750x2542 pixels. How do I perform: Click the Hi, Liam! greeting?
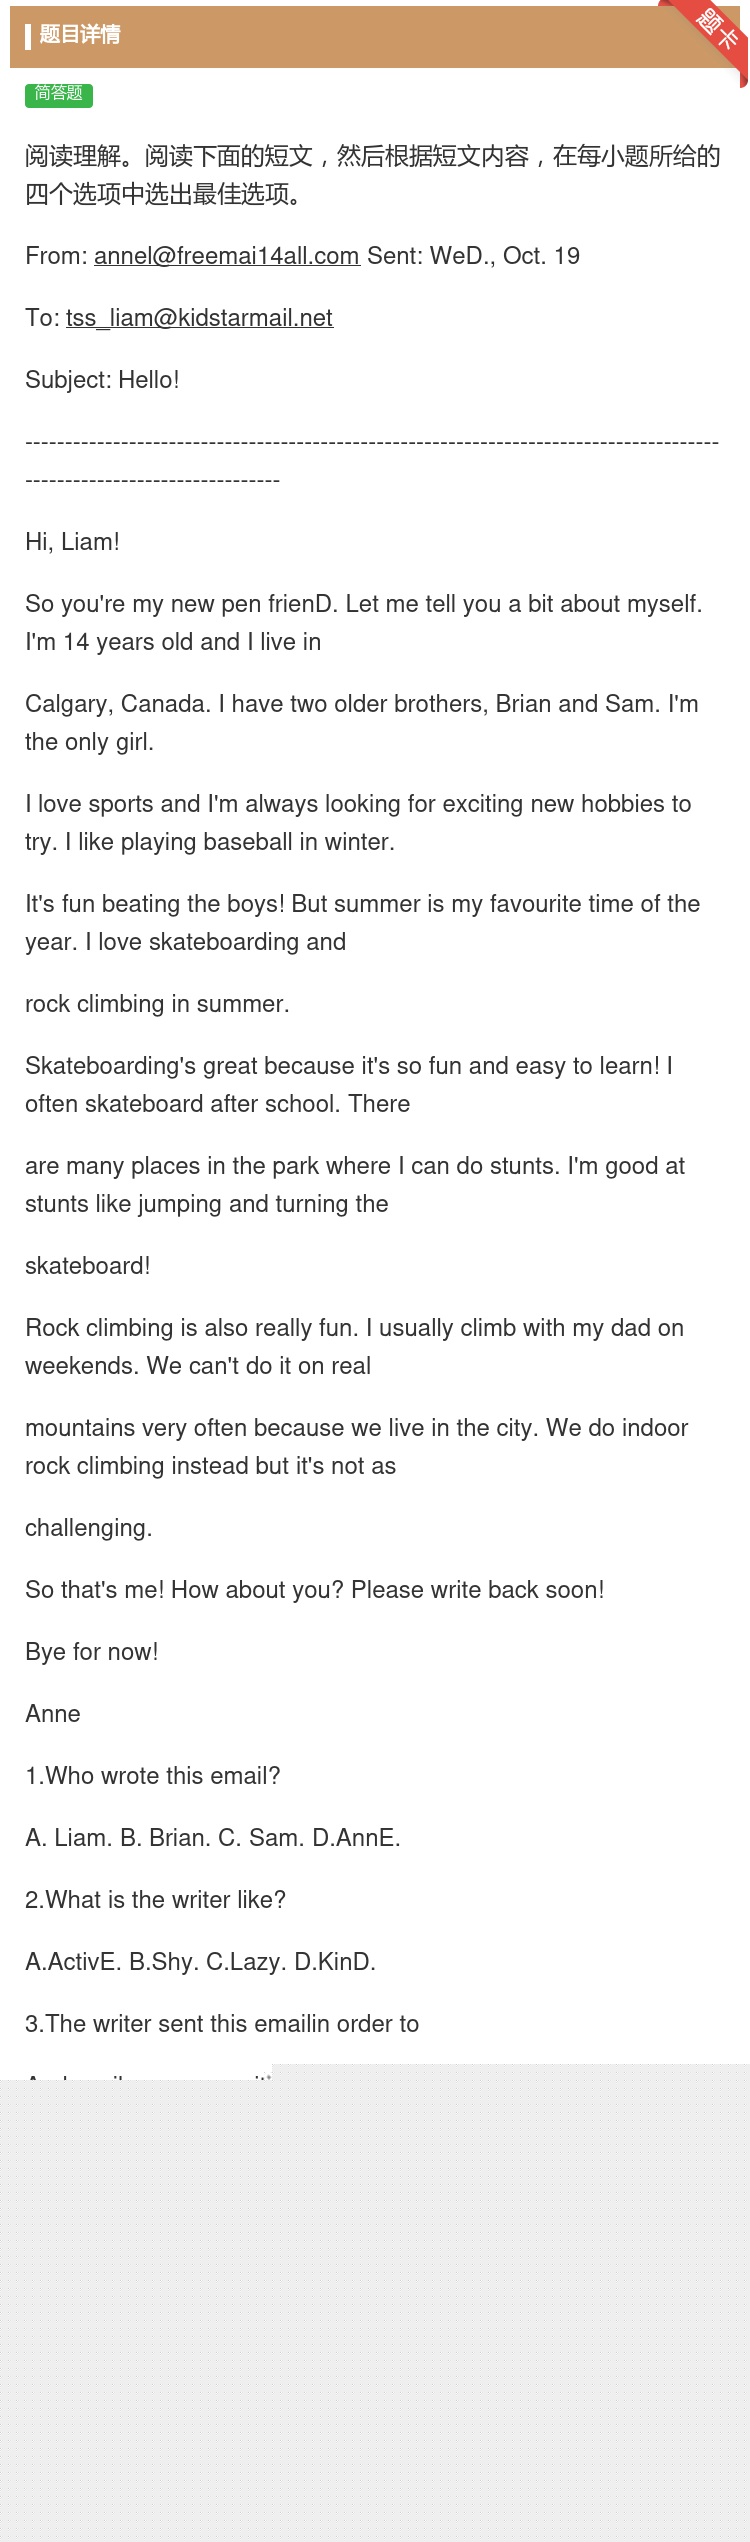(x=72, y=542)
